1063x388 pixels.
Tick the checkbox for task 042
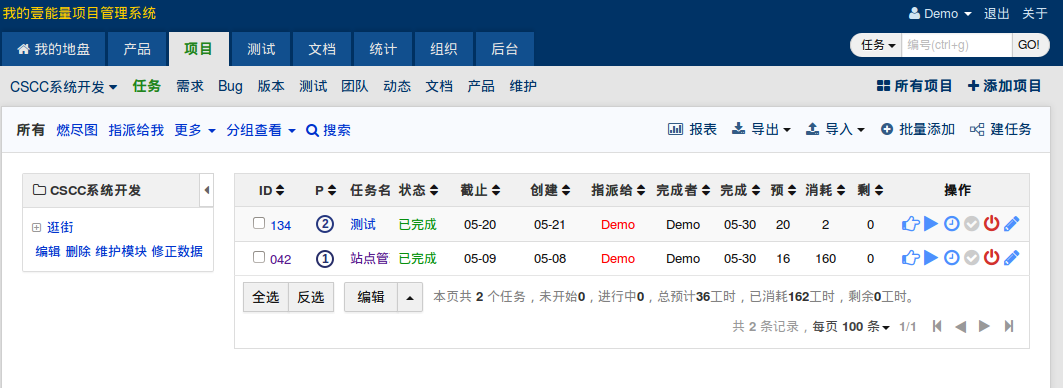[x=259, y=257]
